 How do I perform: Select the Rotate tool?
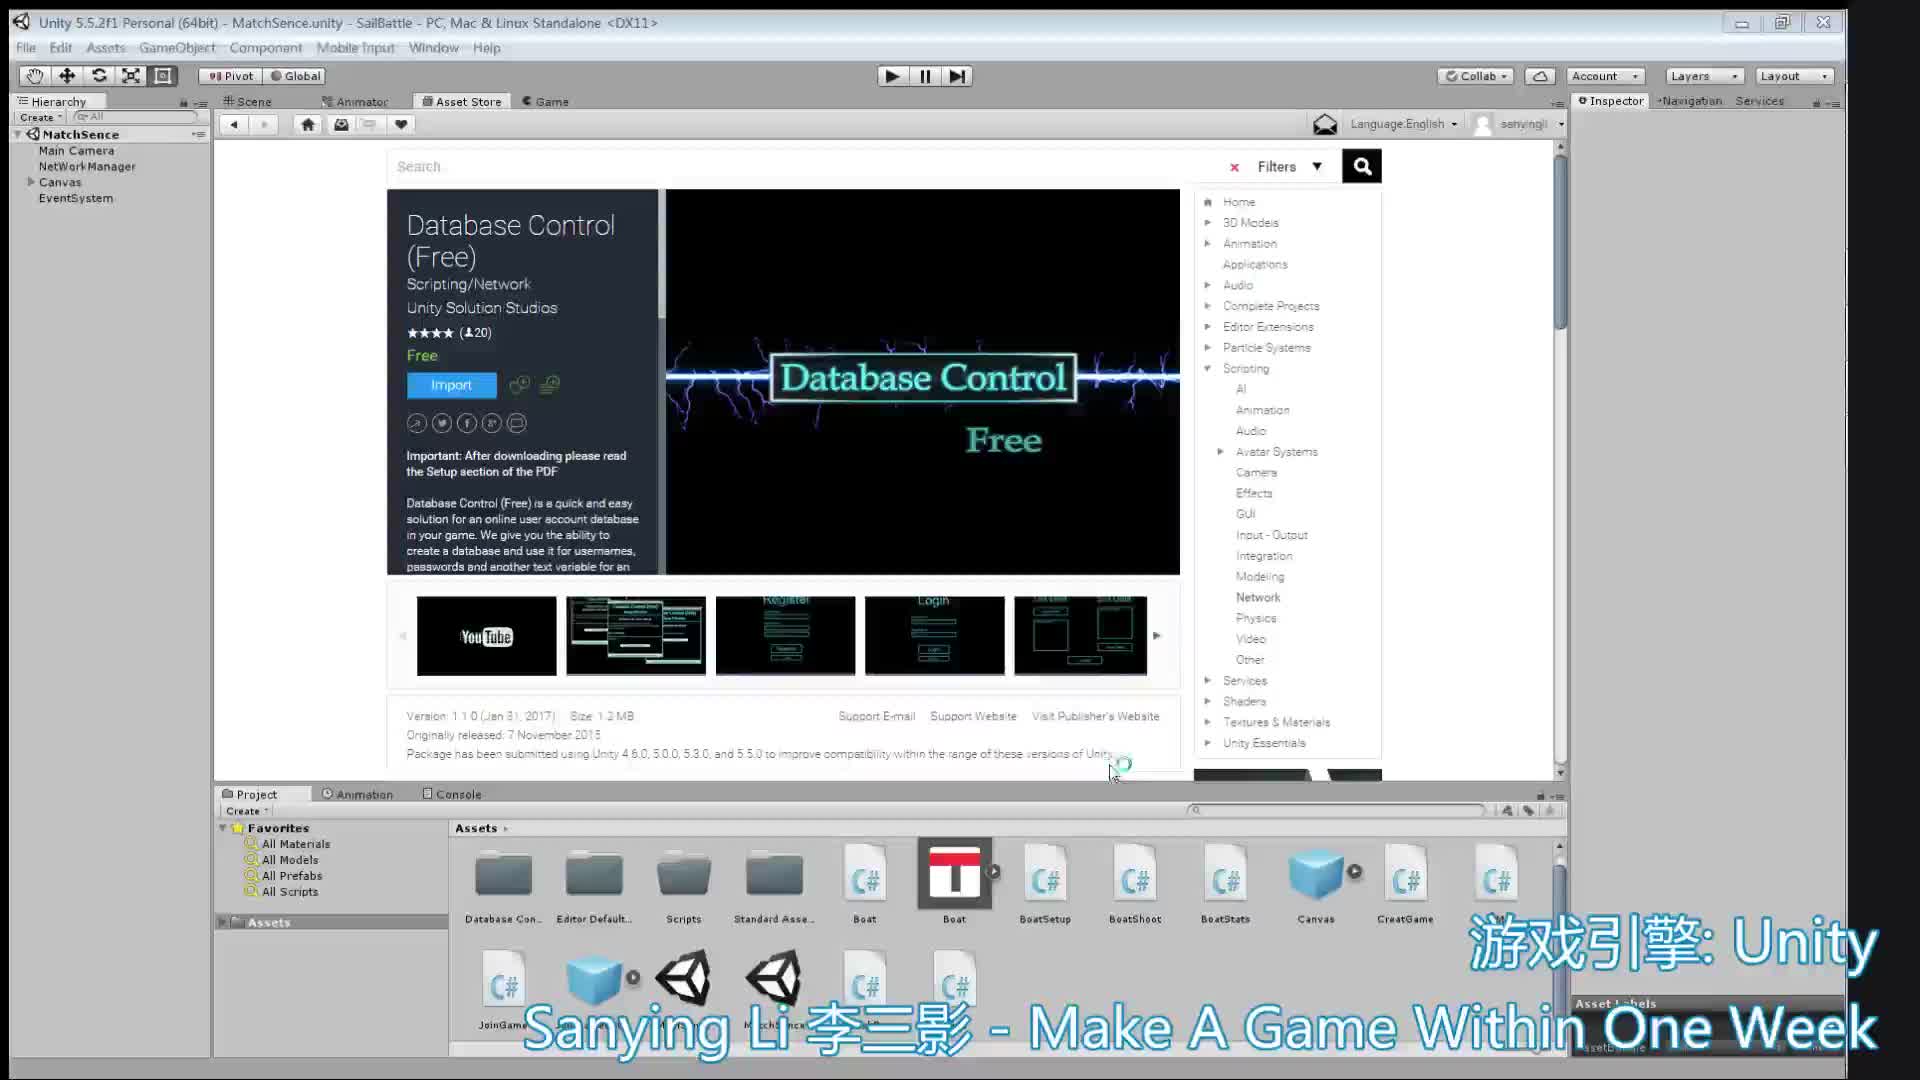pyautogui.click(x=99, y=76)
